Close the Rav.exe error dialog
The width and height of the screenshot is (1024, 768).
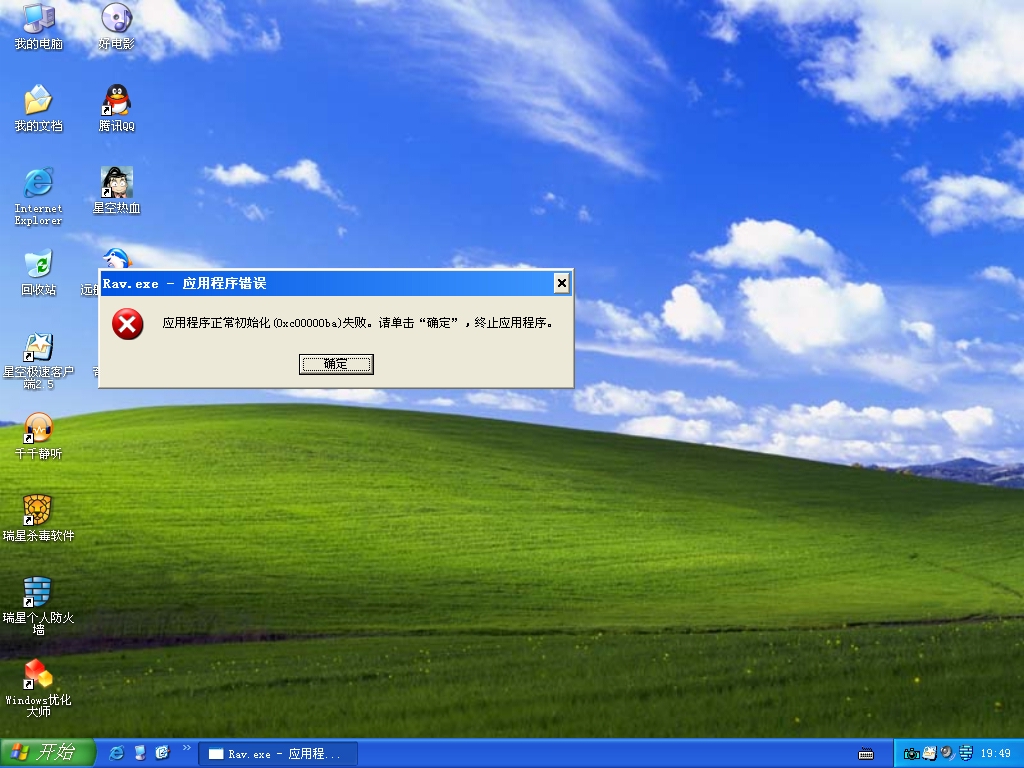[x=562, y=283]
